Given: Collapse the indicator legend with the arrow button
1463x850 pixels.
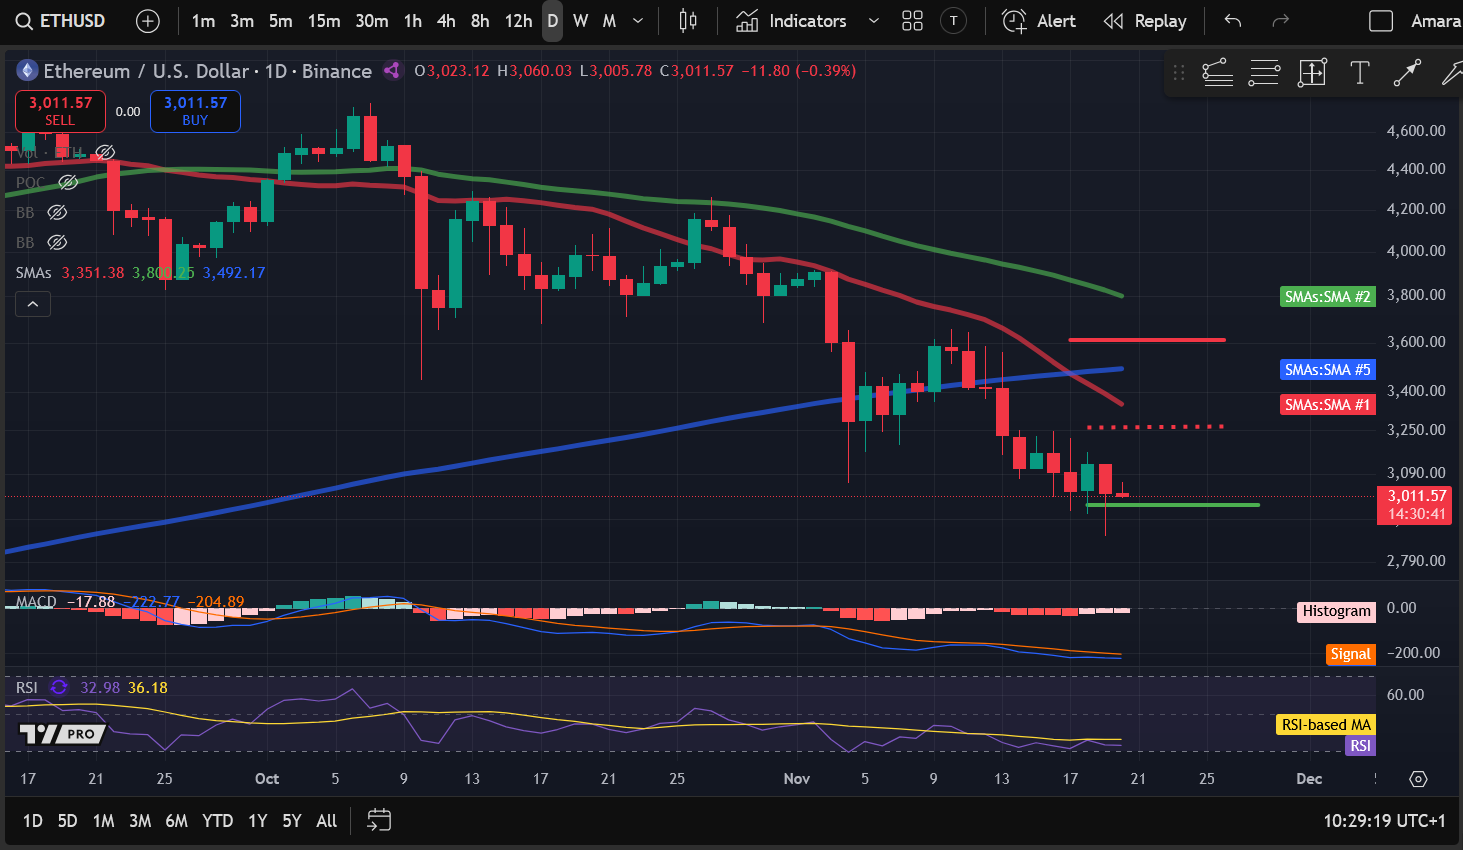Looking at the screenshot, I should click(x=32, y=303).
